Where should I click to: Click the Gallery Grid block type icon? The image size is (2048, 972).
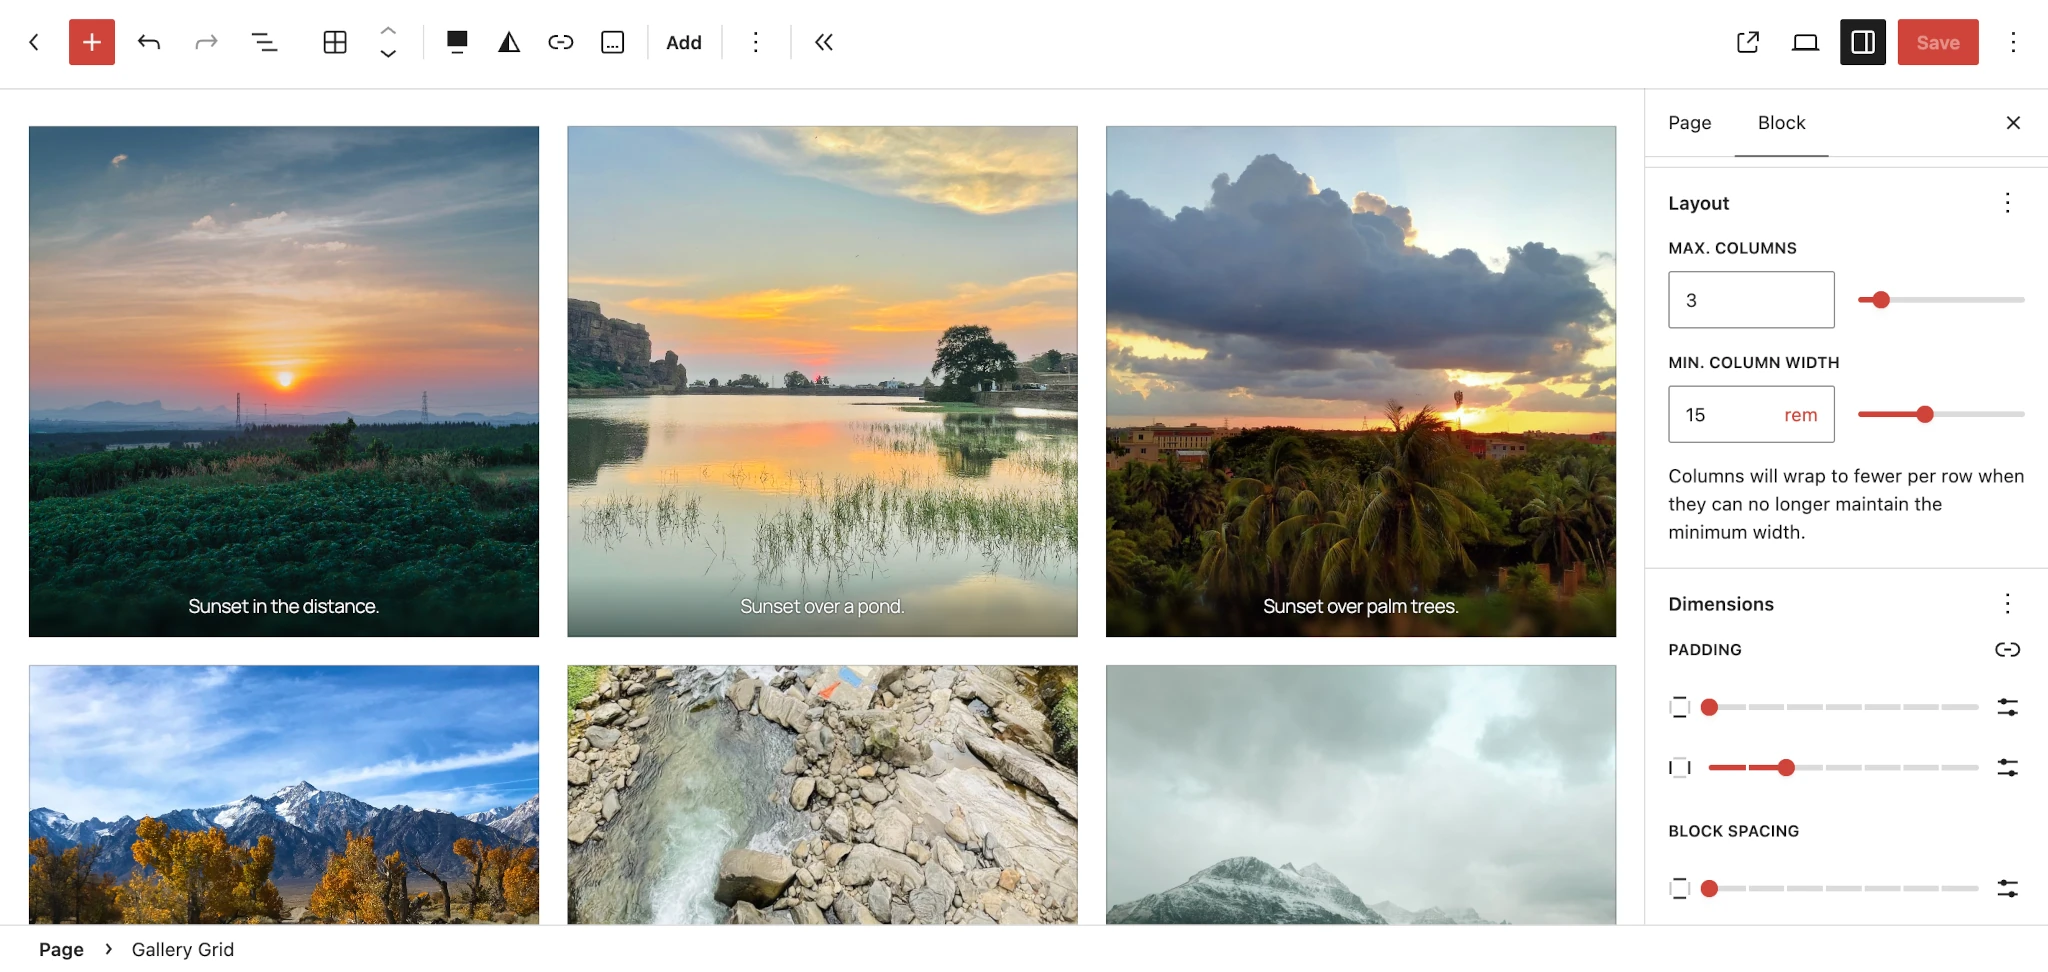[x=335, y=42]
